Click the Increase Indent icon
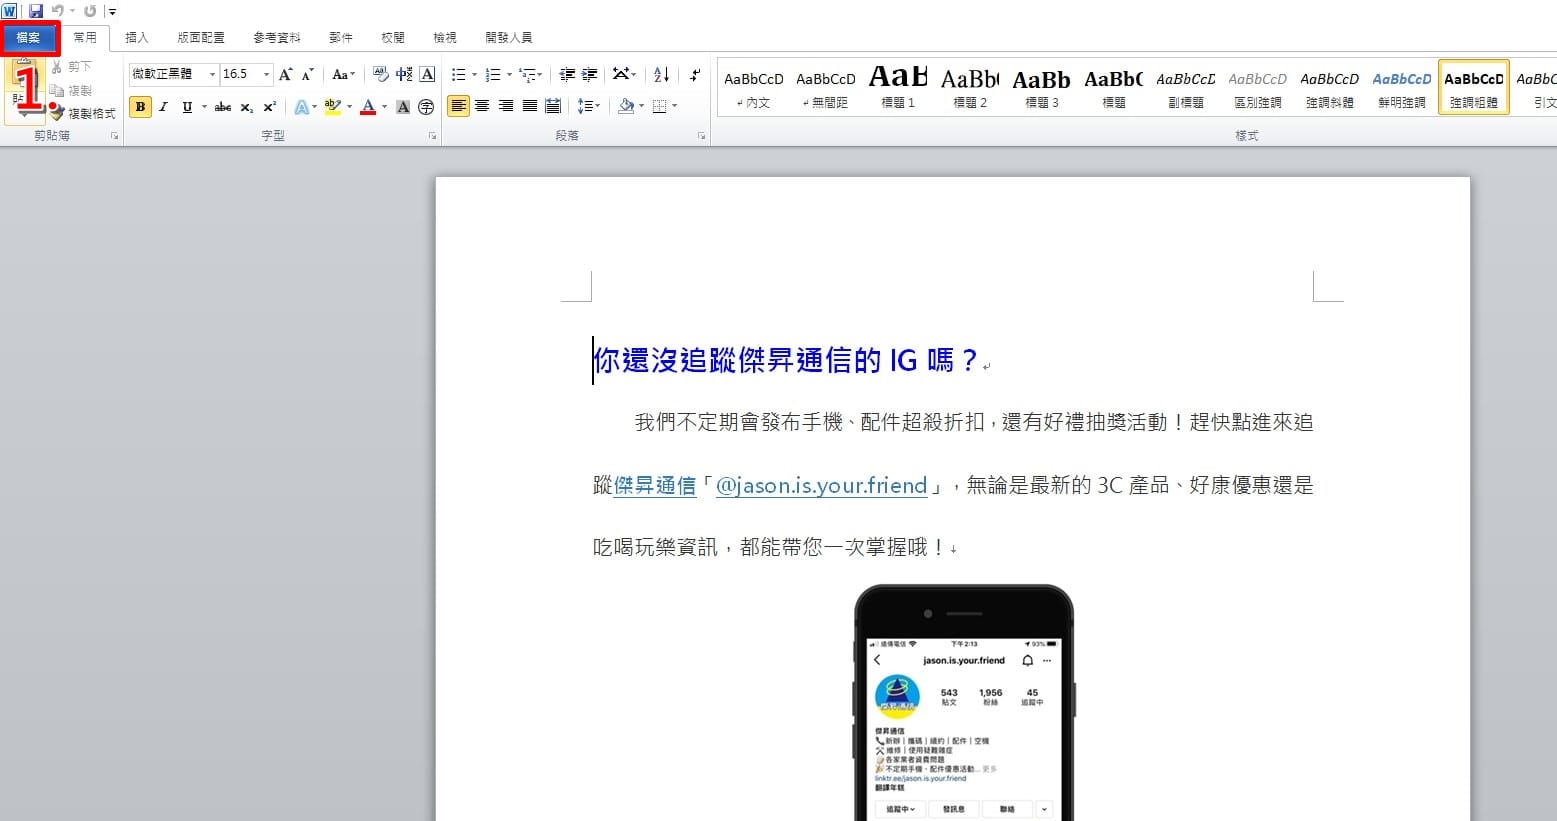The height and width of the screenshot is (821, 1557). 589,74
